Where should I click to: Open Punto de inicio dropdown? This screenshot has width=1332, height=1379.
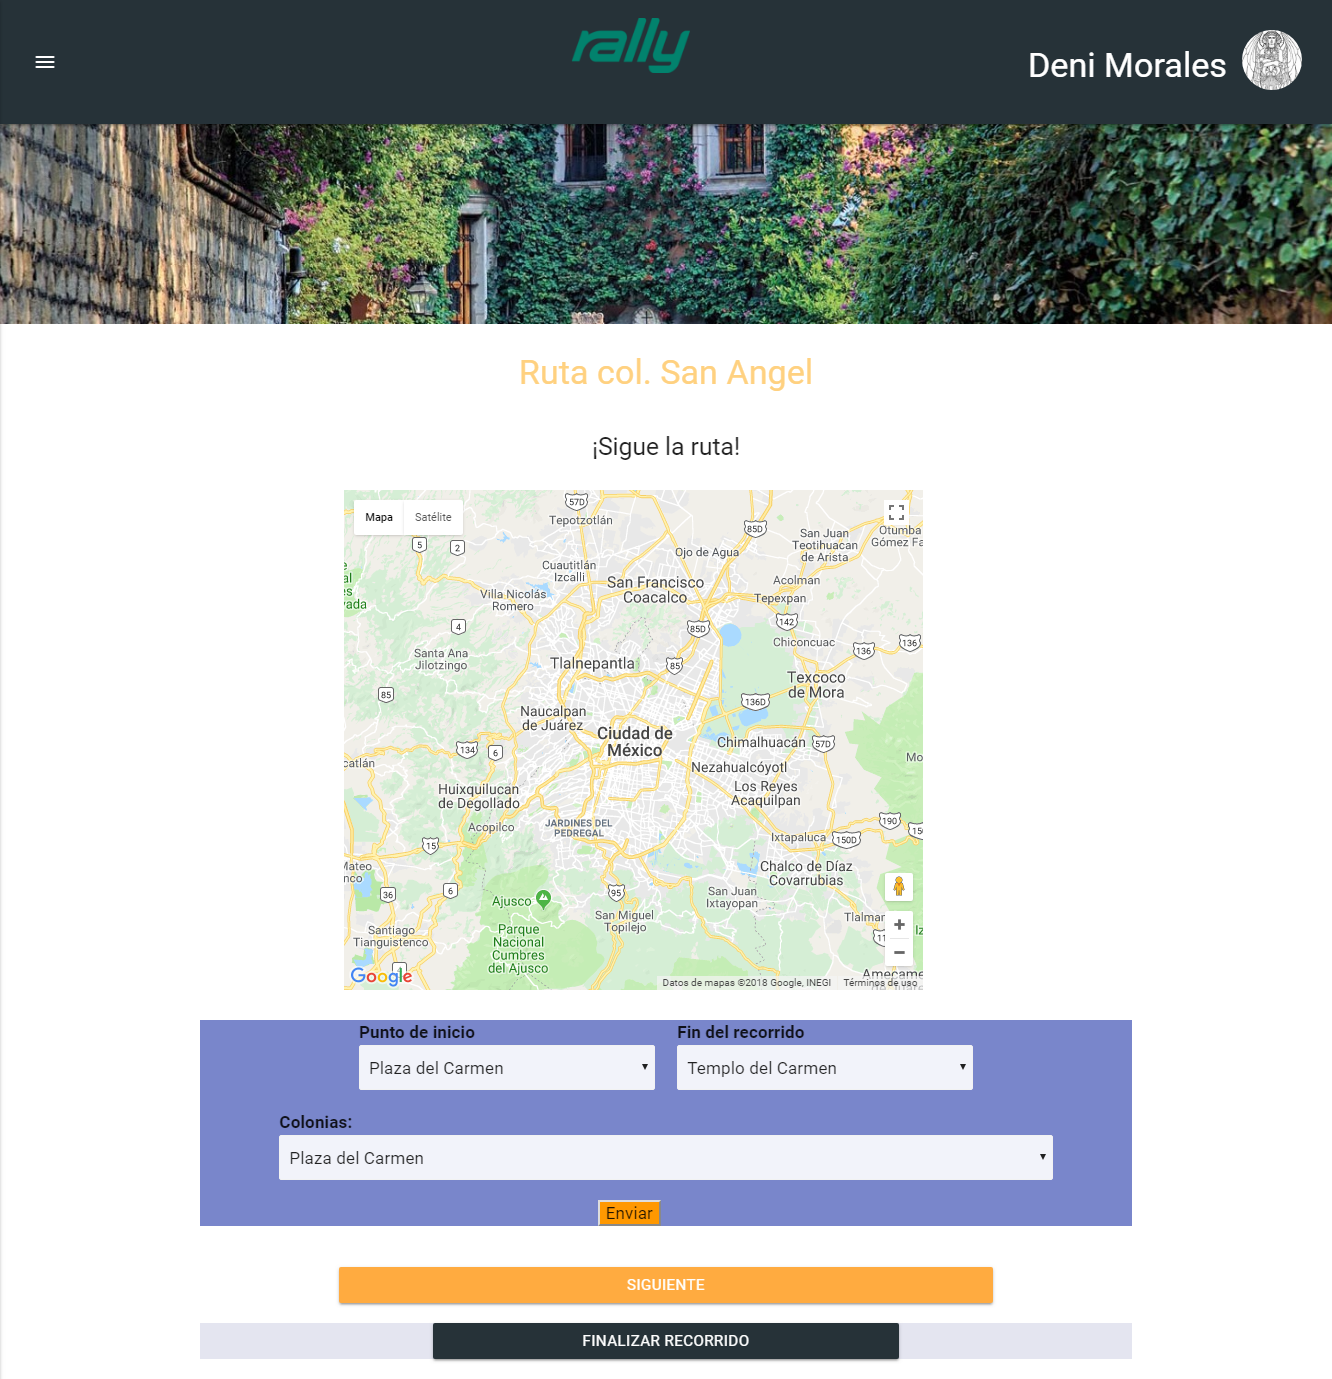point(507,1068)
